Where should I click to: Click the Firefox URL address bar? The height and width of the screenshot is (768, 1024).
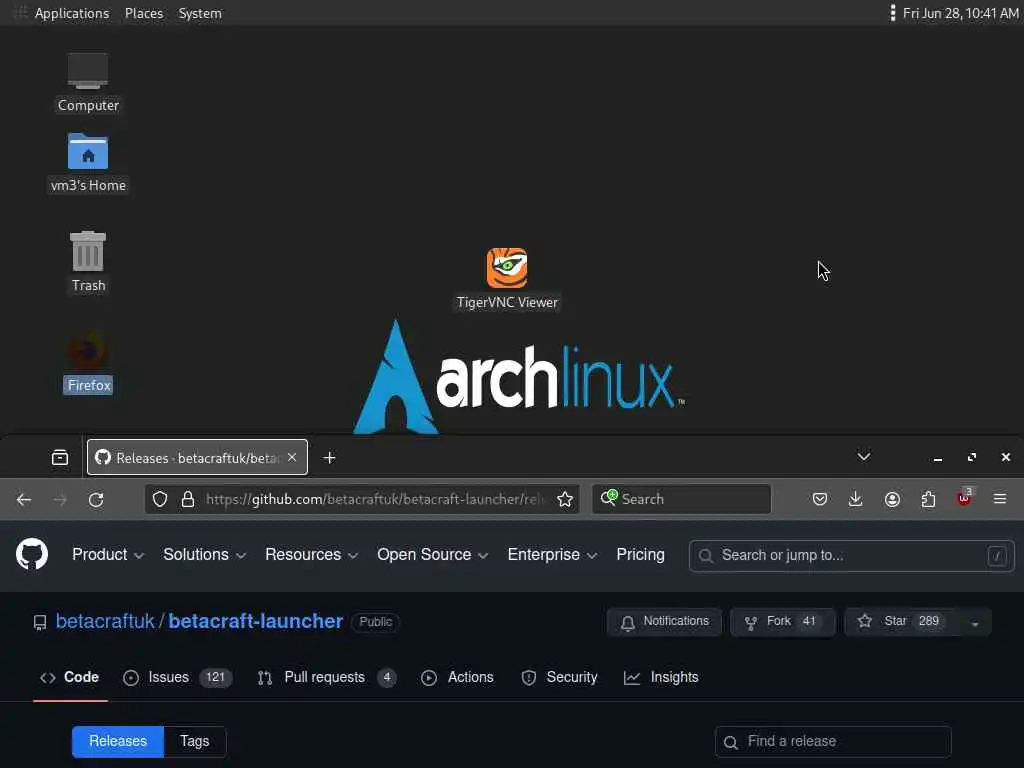tap(376, 500)
